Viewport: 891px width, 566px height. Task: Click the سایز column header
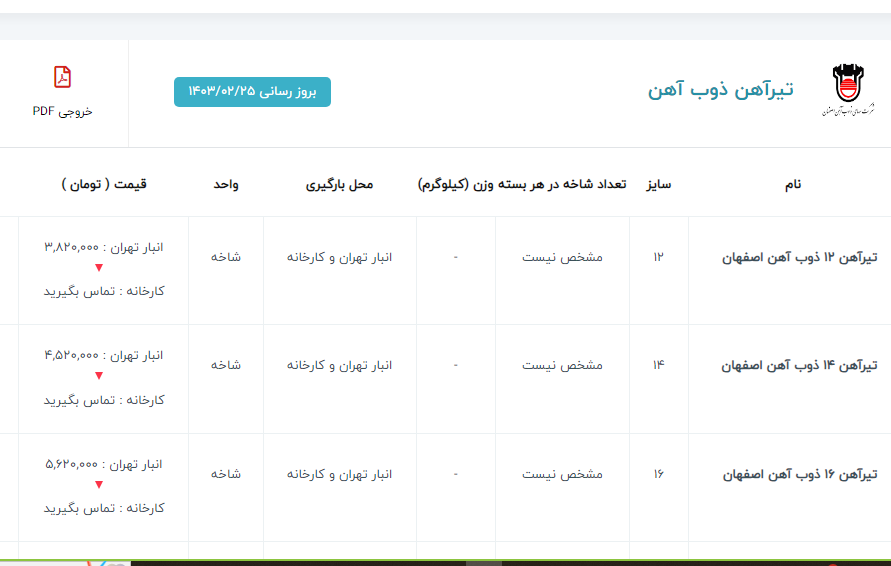click(x=658, y=185)
